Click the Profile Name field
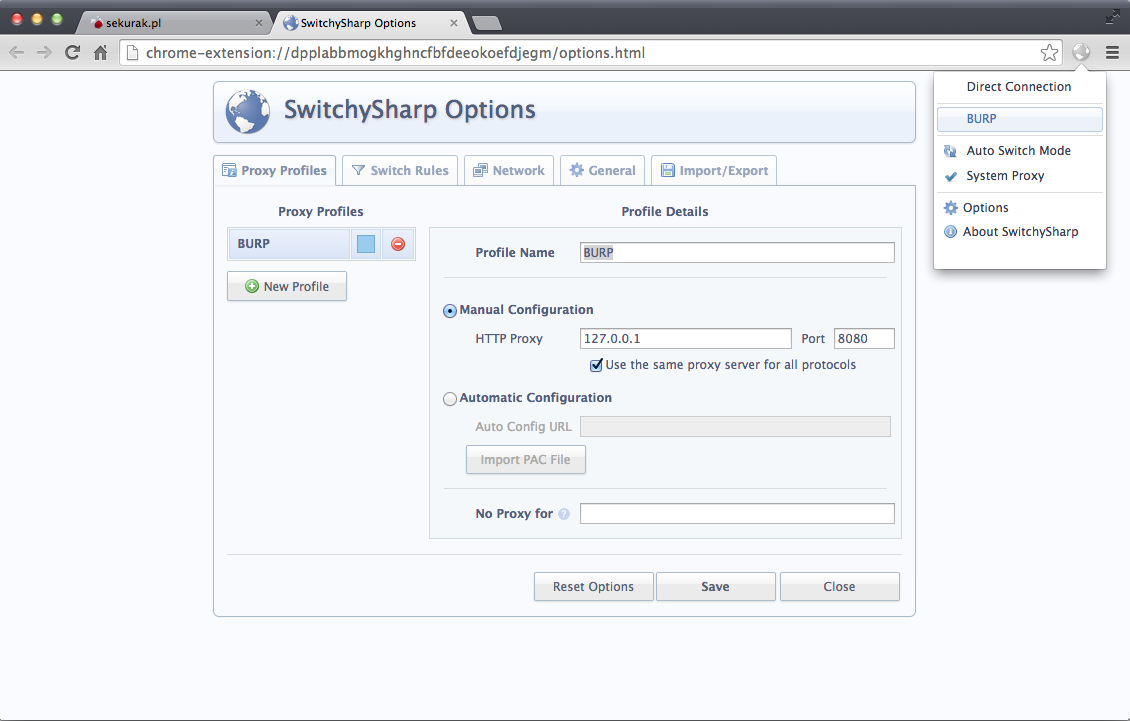 coord(737,252)
